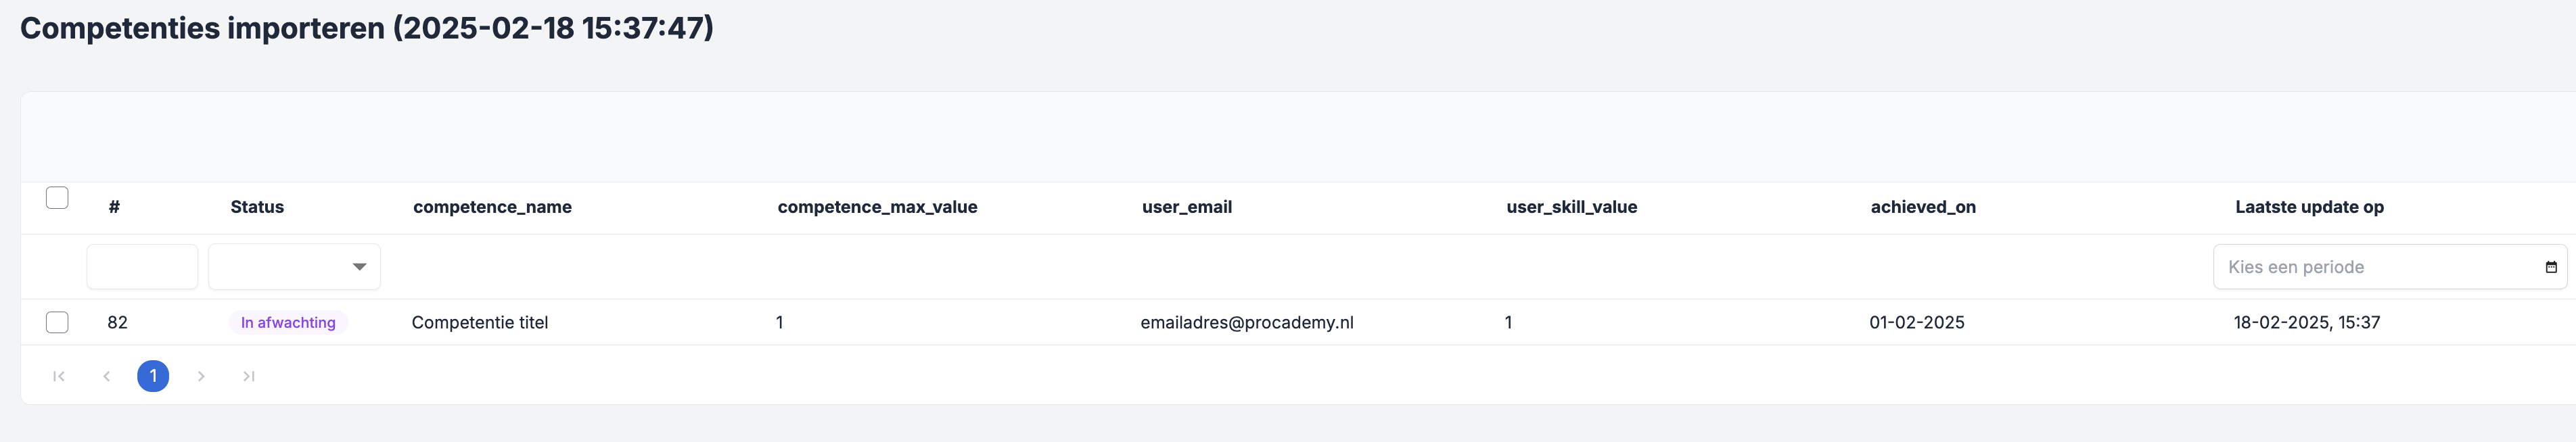Go to first page of results

point(59,376)
